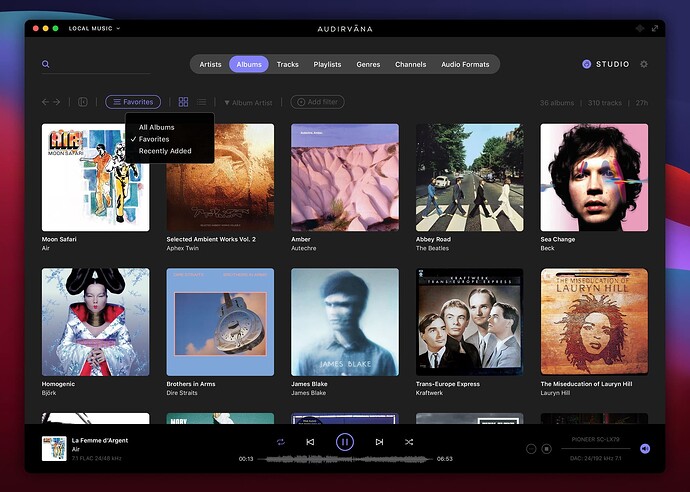690x492 pixels.
Task: Open the Abbey Road album cover
Action: point(470,177)
